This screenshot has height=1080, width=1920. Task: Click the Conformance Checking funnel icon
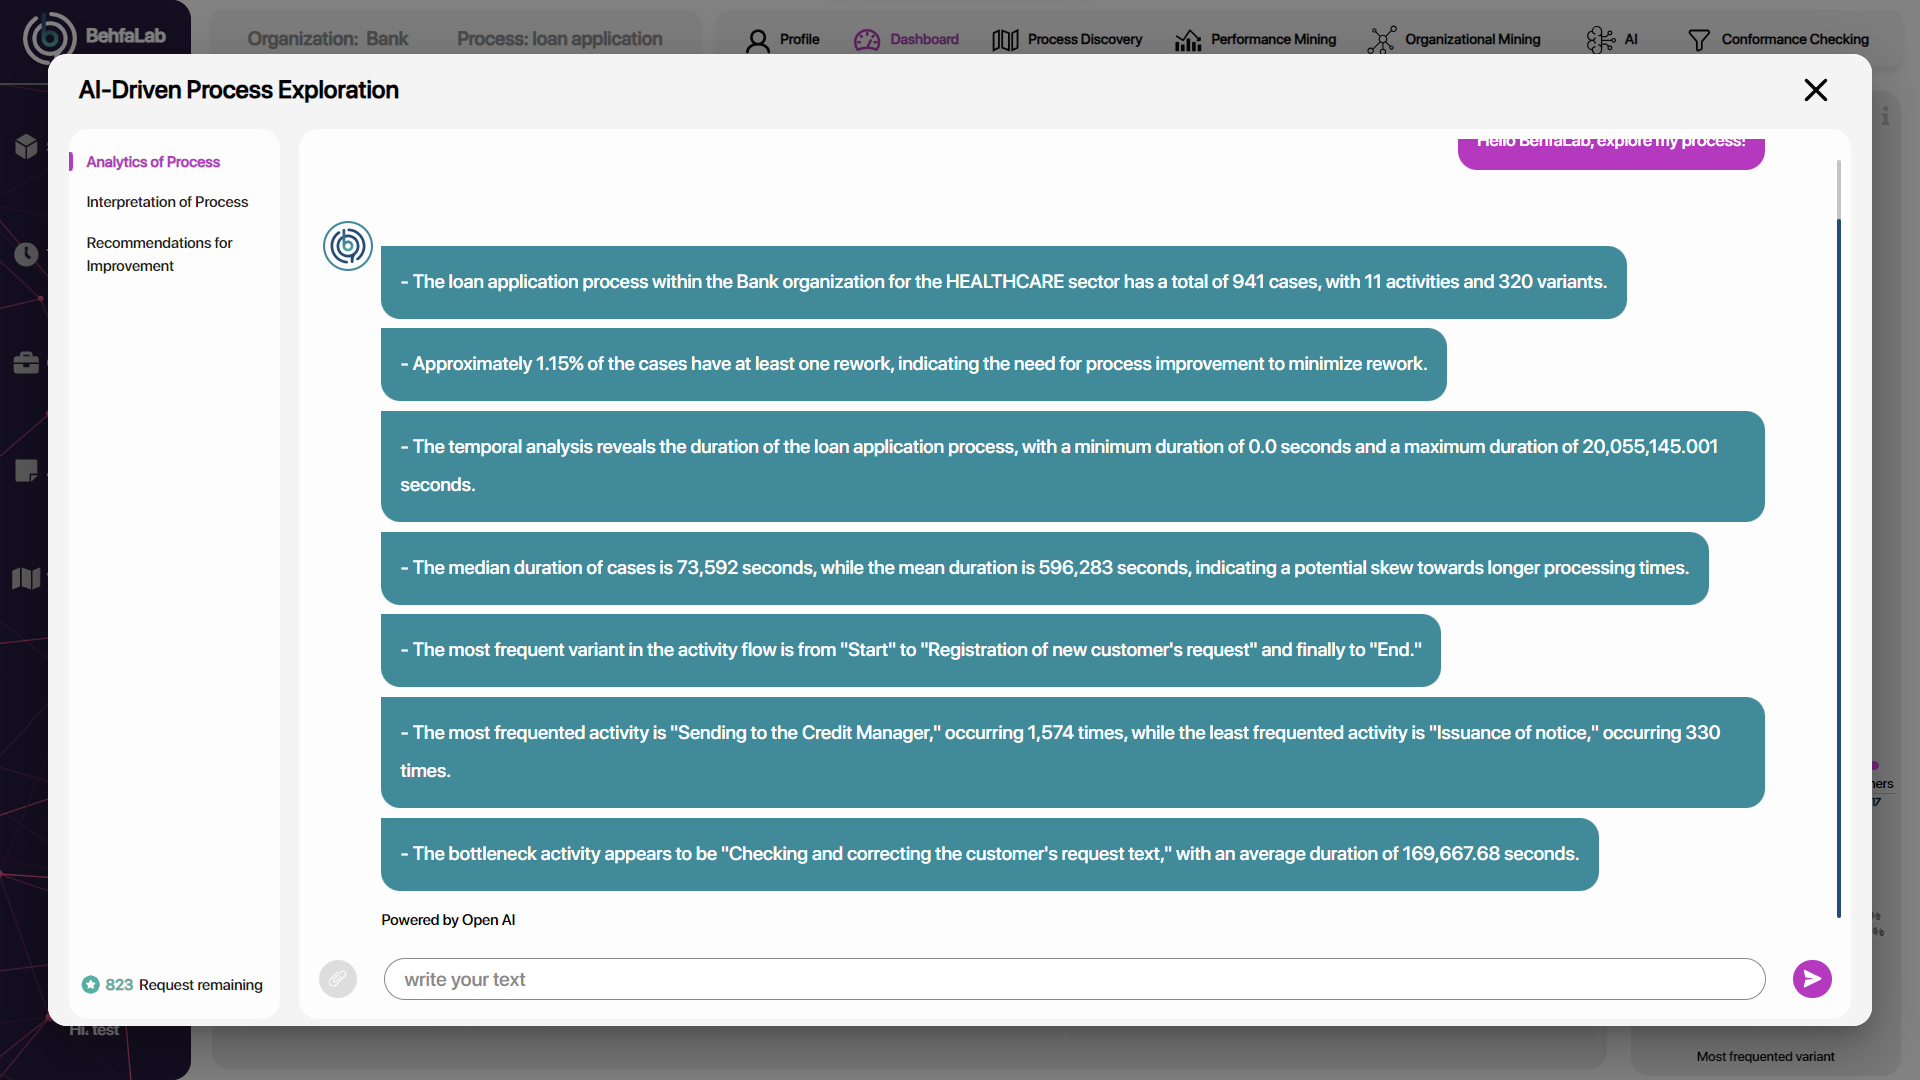tap(1698, 40)
